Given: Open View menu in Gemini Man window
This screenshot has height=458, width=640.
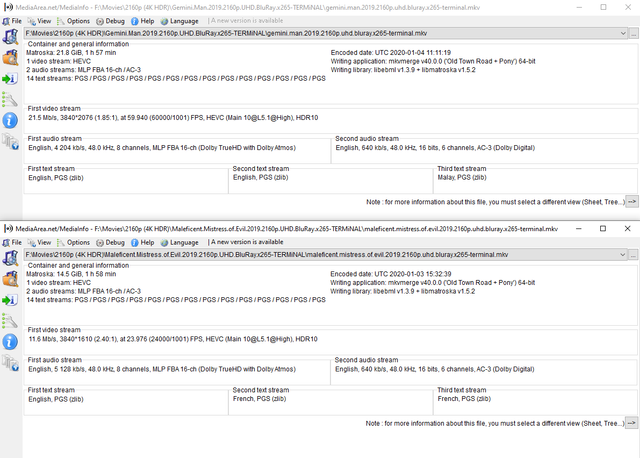Looking at the screenshot, I should (x=40, y=21).
